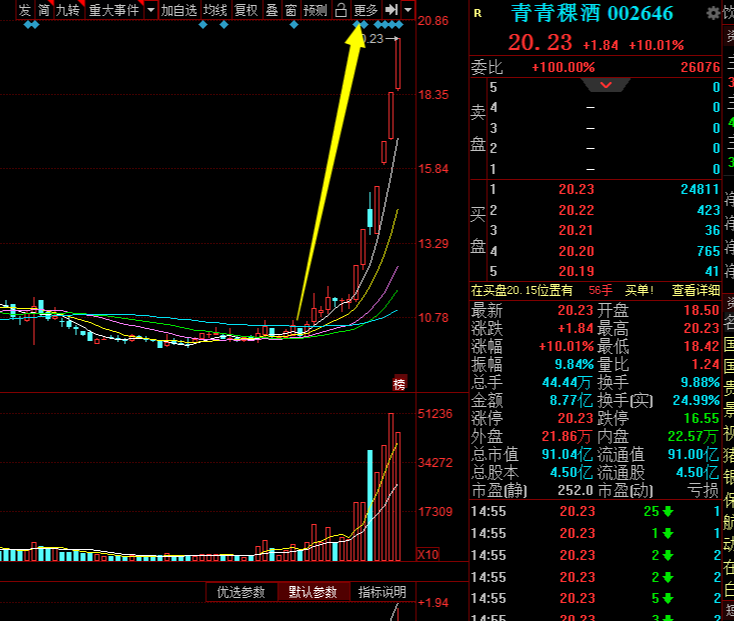Screen dimensions: 735x621
Task: Click the tallest red volume bar
Action: (x=391, y=487)
